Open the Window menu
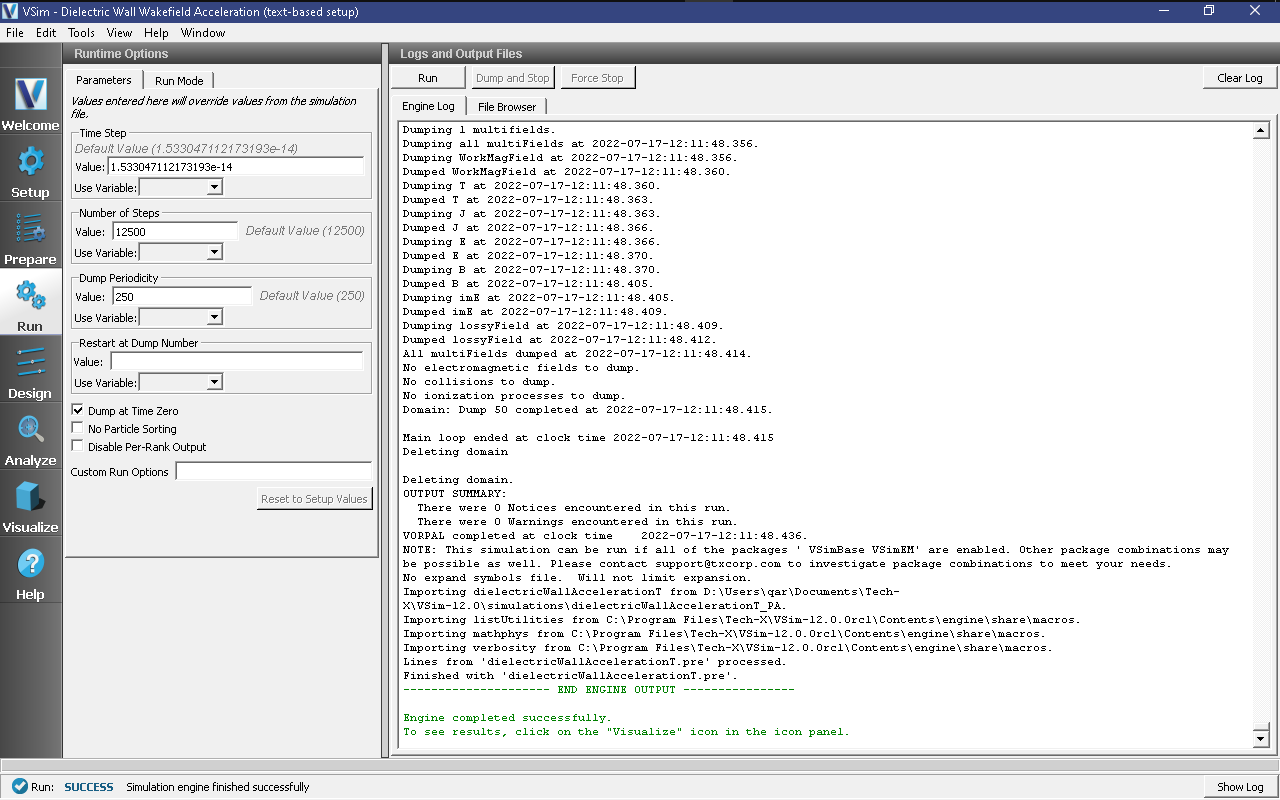The height and width of the screenshot is (800, 1280). (203, 33)
